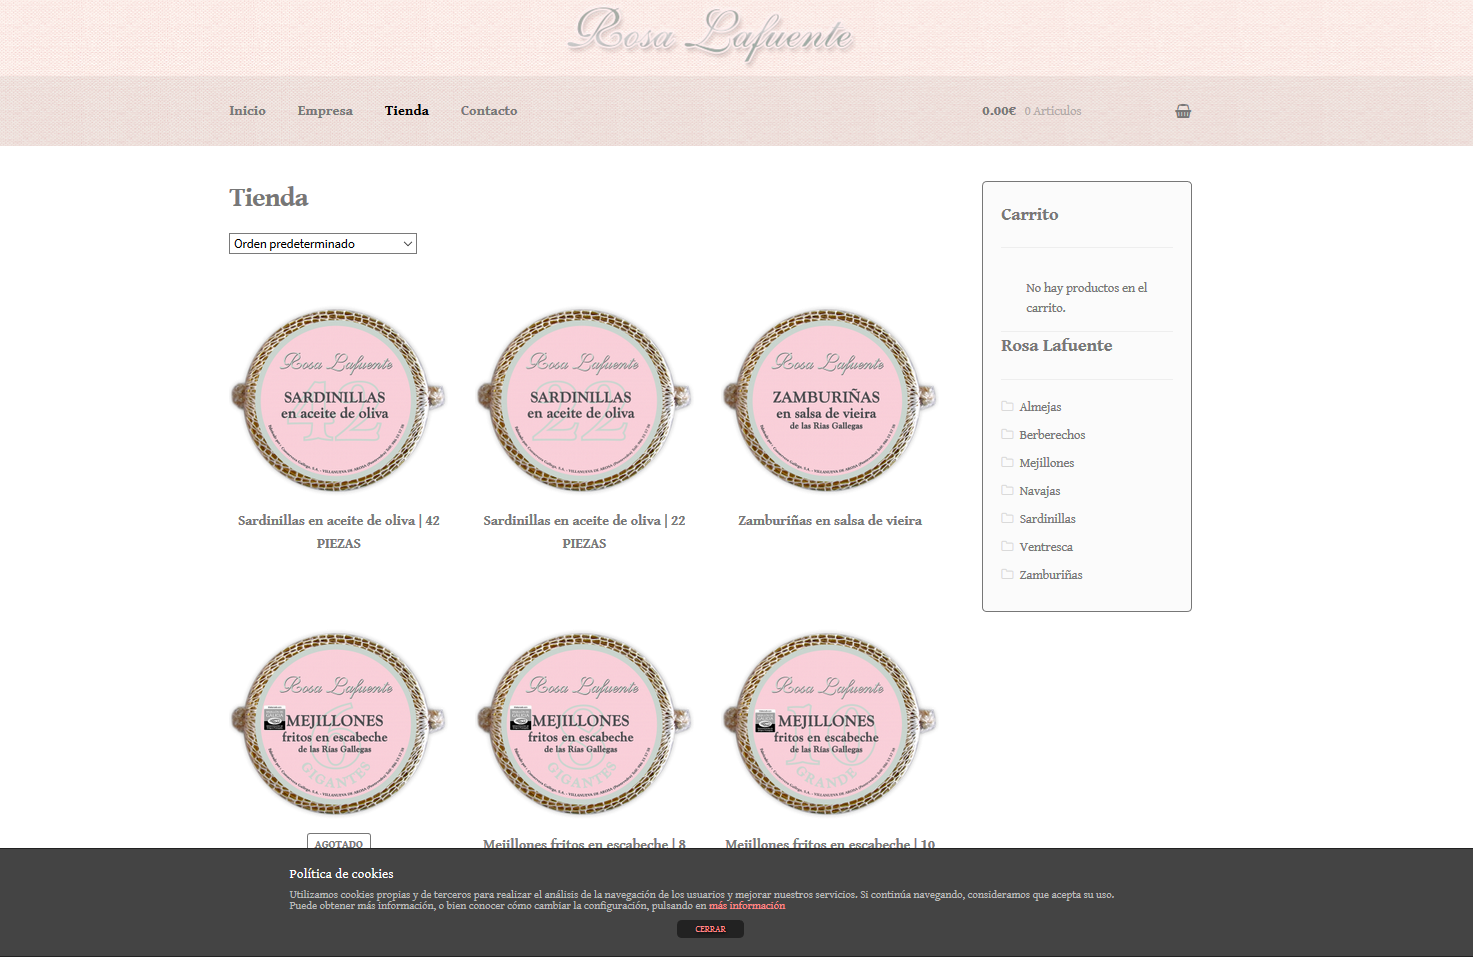This screenshot has height=957, width=1473.
Task: Open the Mejillones category link
Action: click(x=1047, y=463)
